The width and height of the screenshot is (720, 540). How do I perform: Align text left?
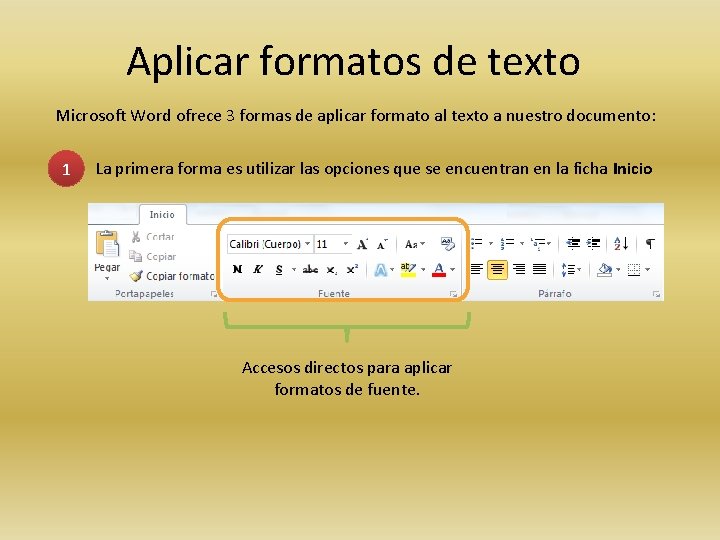click(x=477, y=269)
